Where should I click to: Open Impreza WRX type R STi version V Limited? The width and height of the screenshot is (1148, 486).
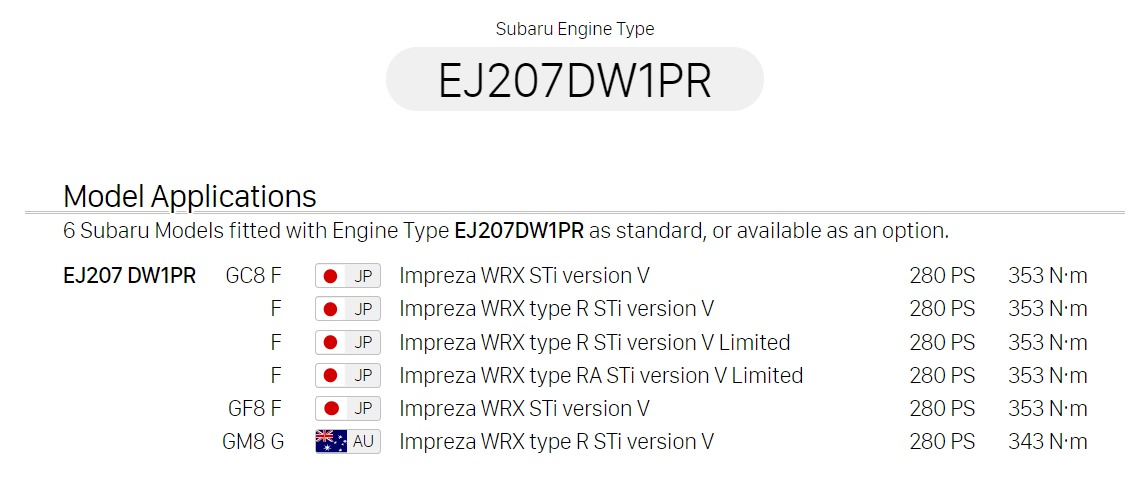tap(594, 342)
